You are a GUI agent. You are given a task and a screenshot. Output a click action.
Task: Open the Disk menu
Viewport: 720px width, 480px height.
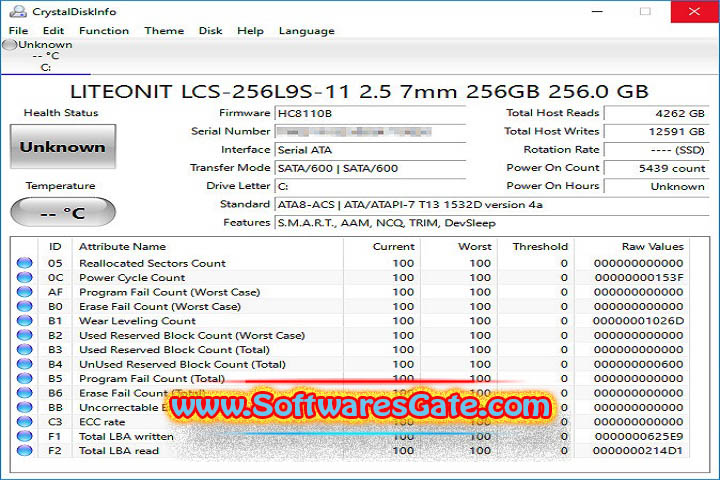[210, 31]
